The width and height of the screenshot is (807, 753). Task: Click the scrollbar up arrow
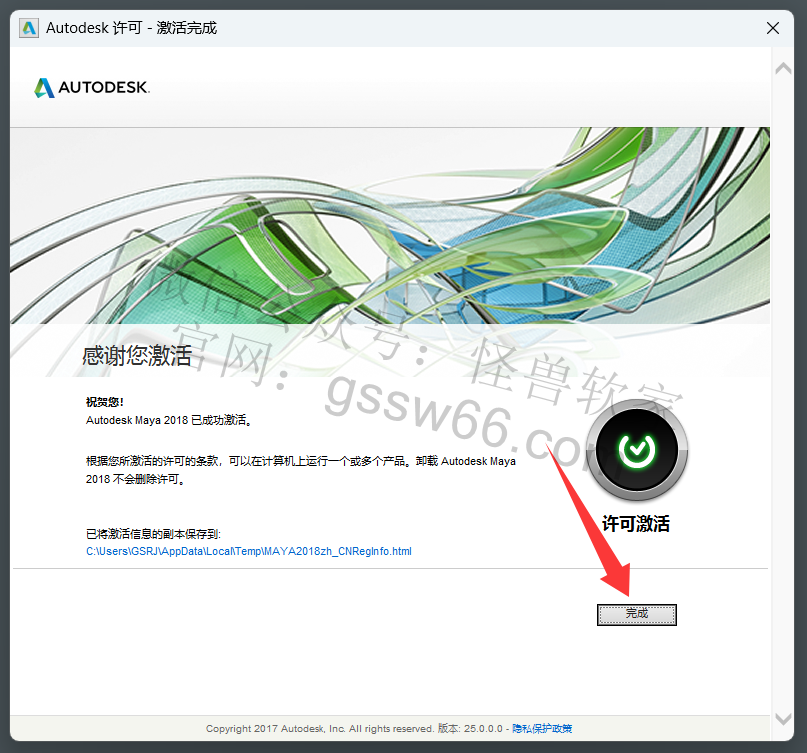pos(783,68)
